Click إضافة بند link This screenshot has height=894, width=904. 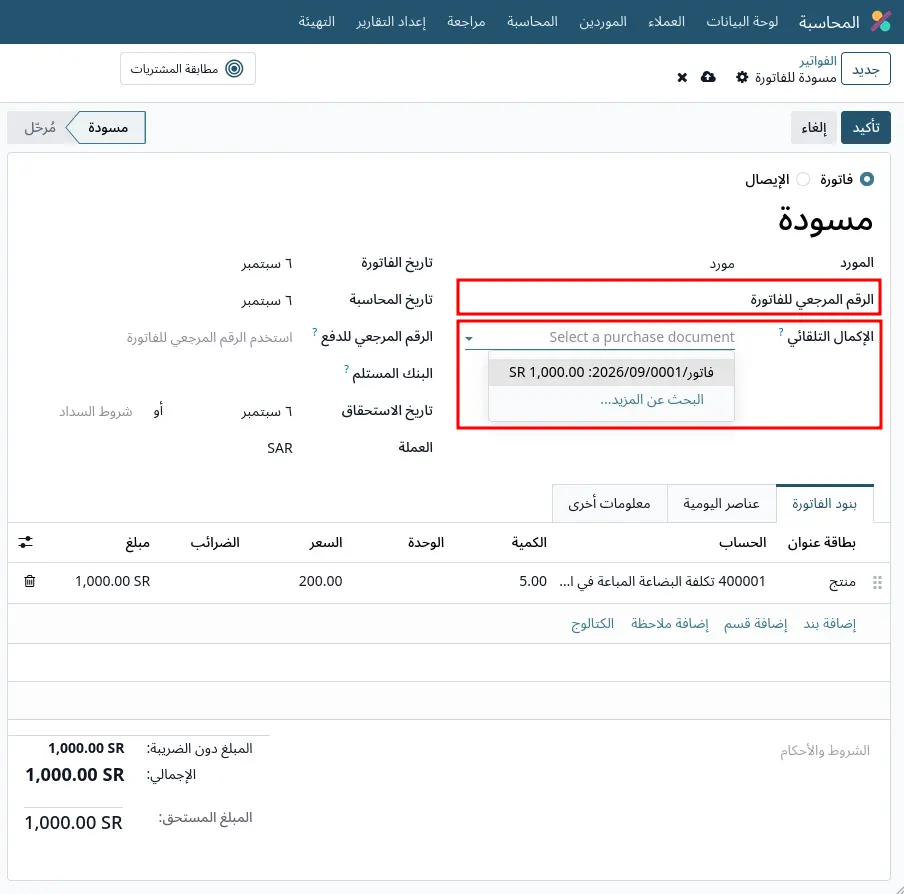[x=830, y=624]
